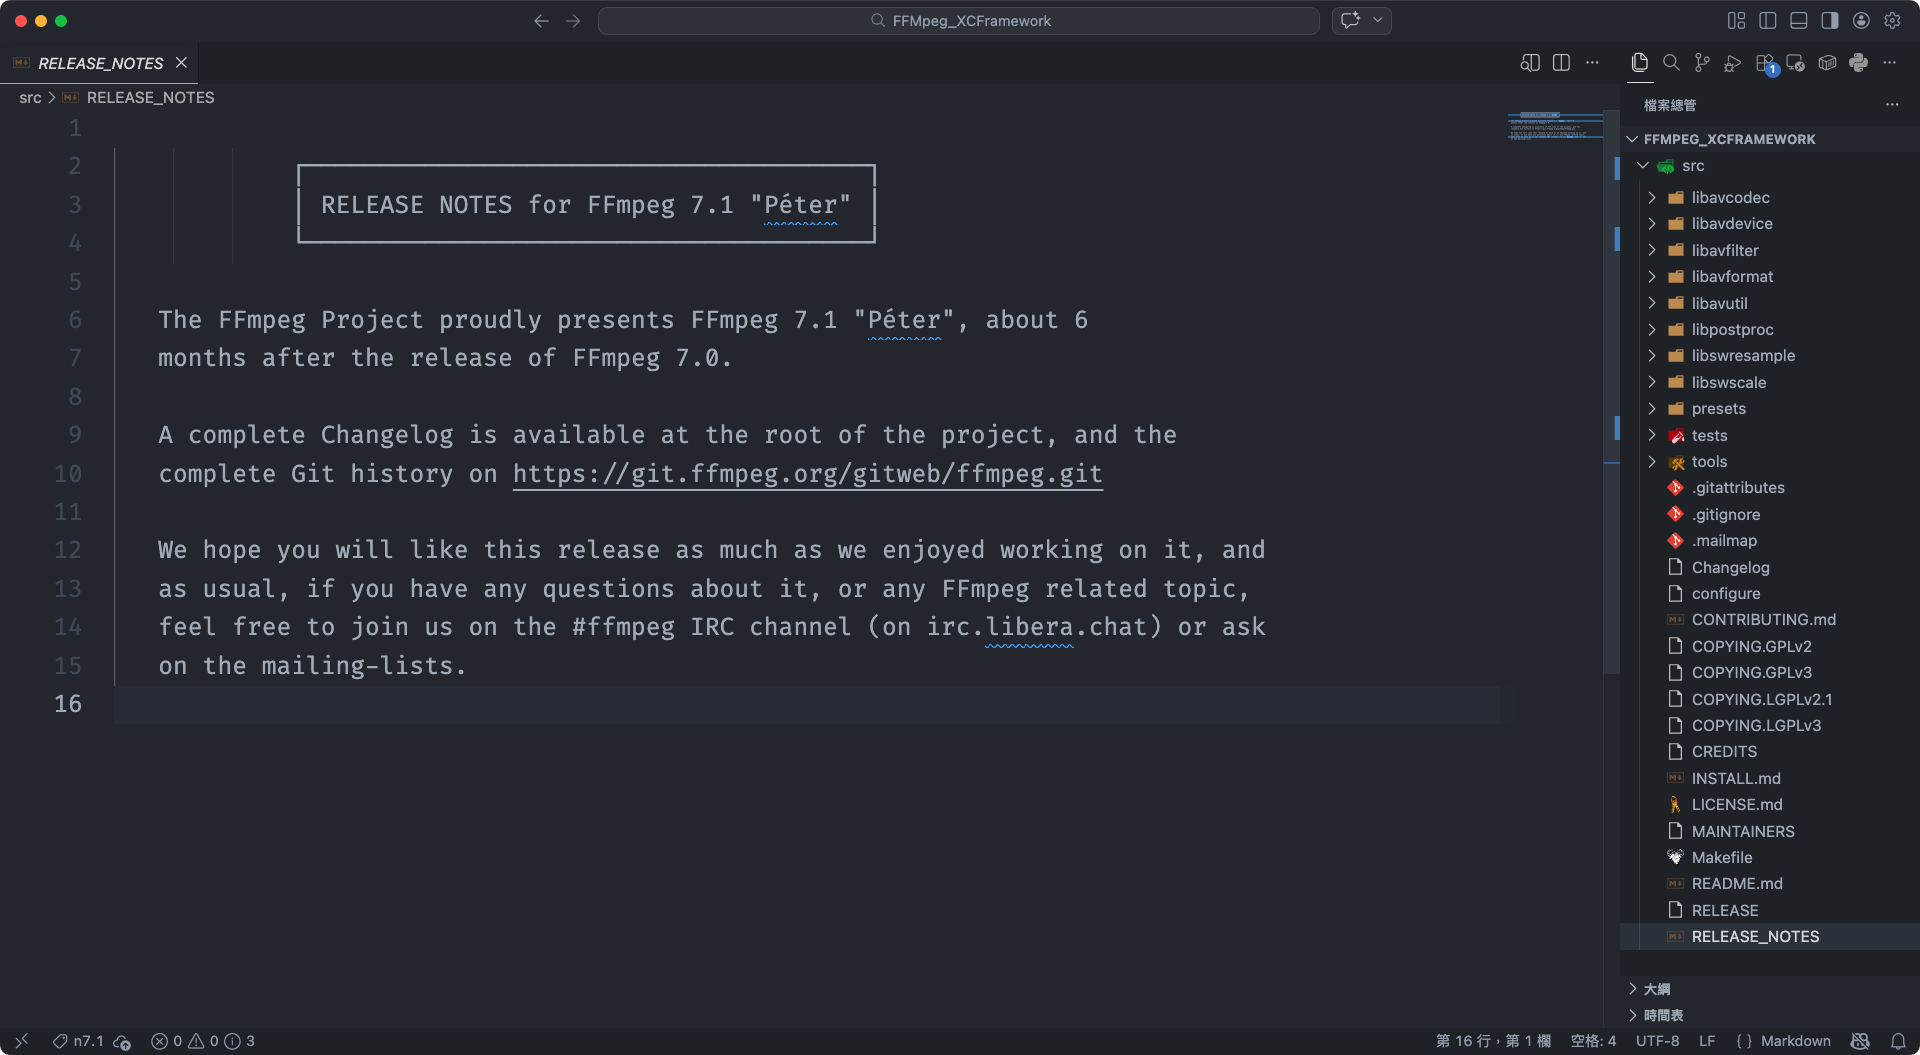Change the Markdown language mode in status bar
The width and height of the screenshot is (1920, 1055).
1795,1041
